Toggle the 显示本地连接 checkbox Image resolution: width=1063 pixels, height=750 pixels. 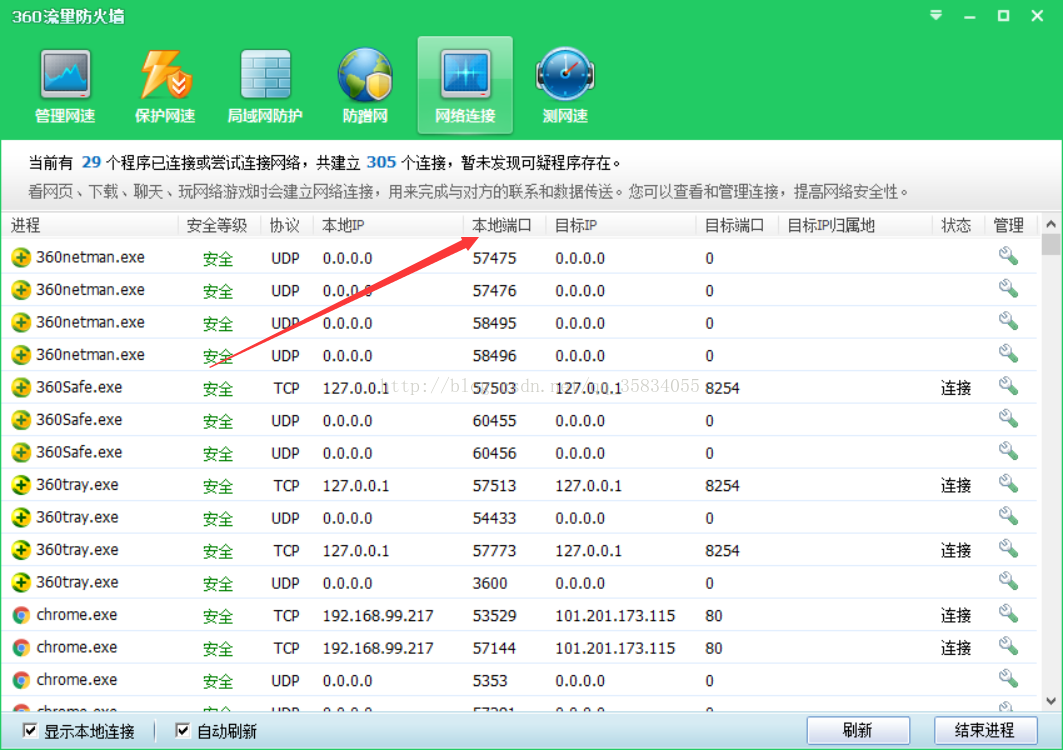click(x=31, y=731)
